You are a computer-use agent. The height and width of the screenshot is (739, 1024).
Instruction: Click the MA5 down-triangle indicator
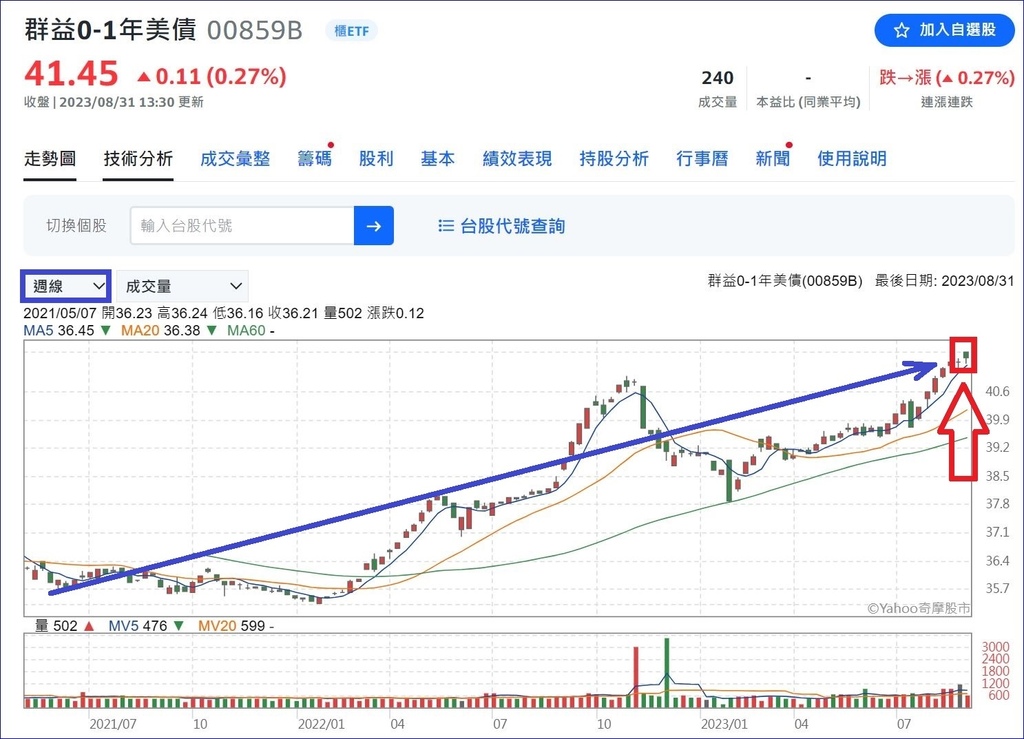tap(106, 330)
